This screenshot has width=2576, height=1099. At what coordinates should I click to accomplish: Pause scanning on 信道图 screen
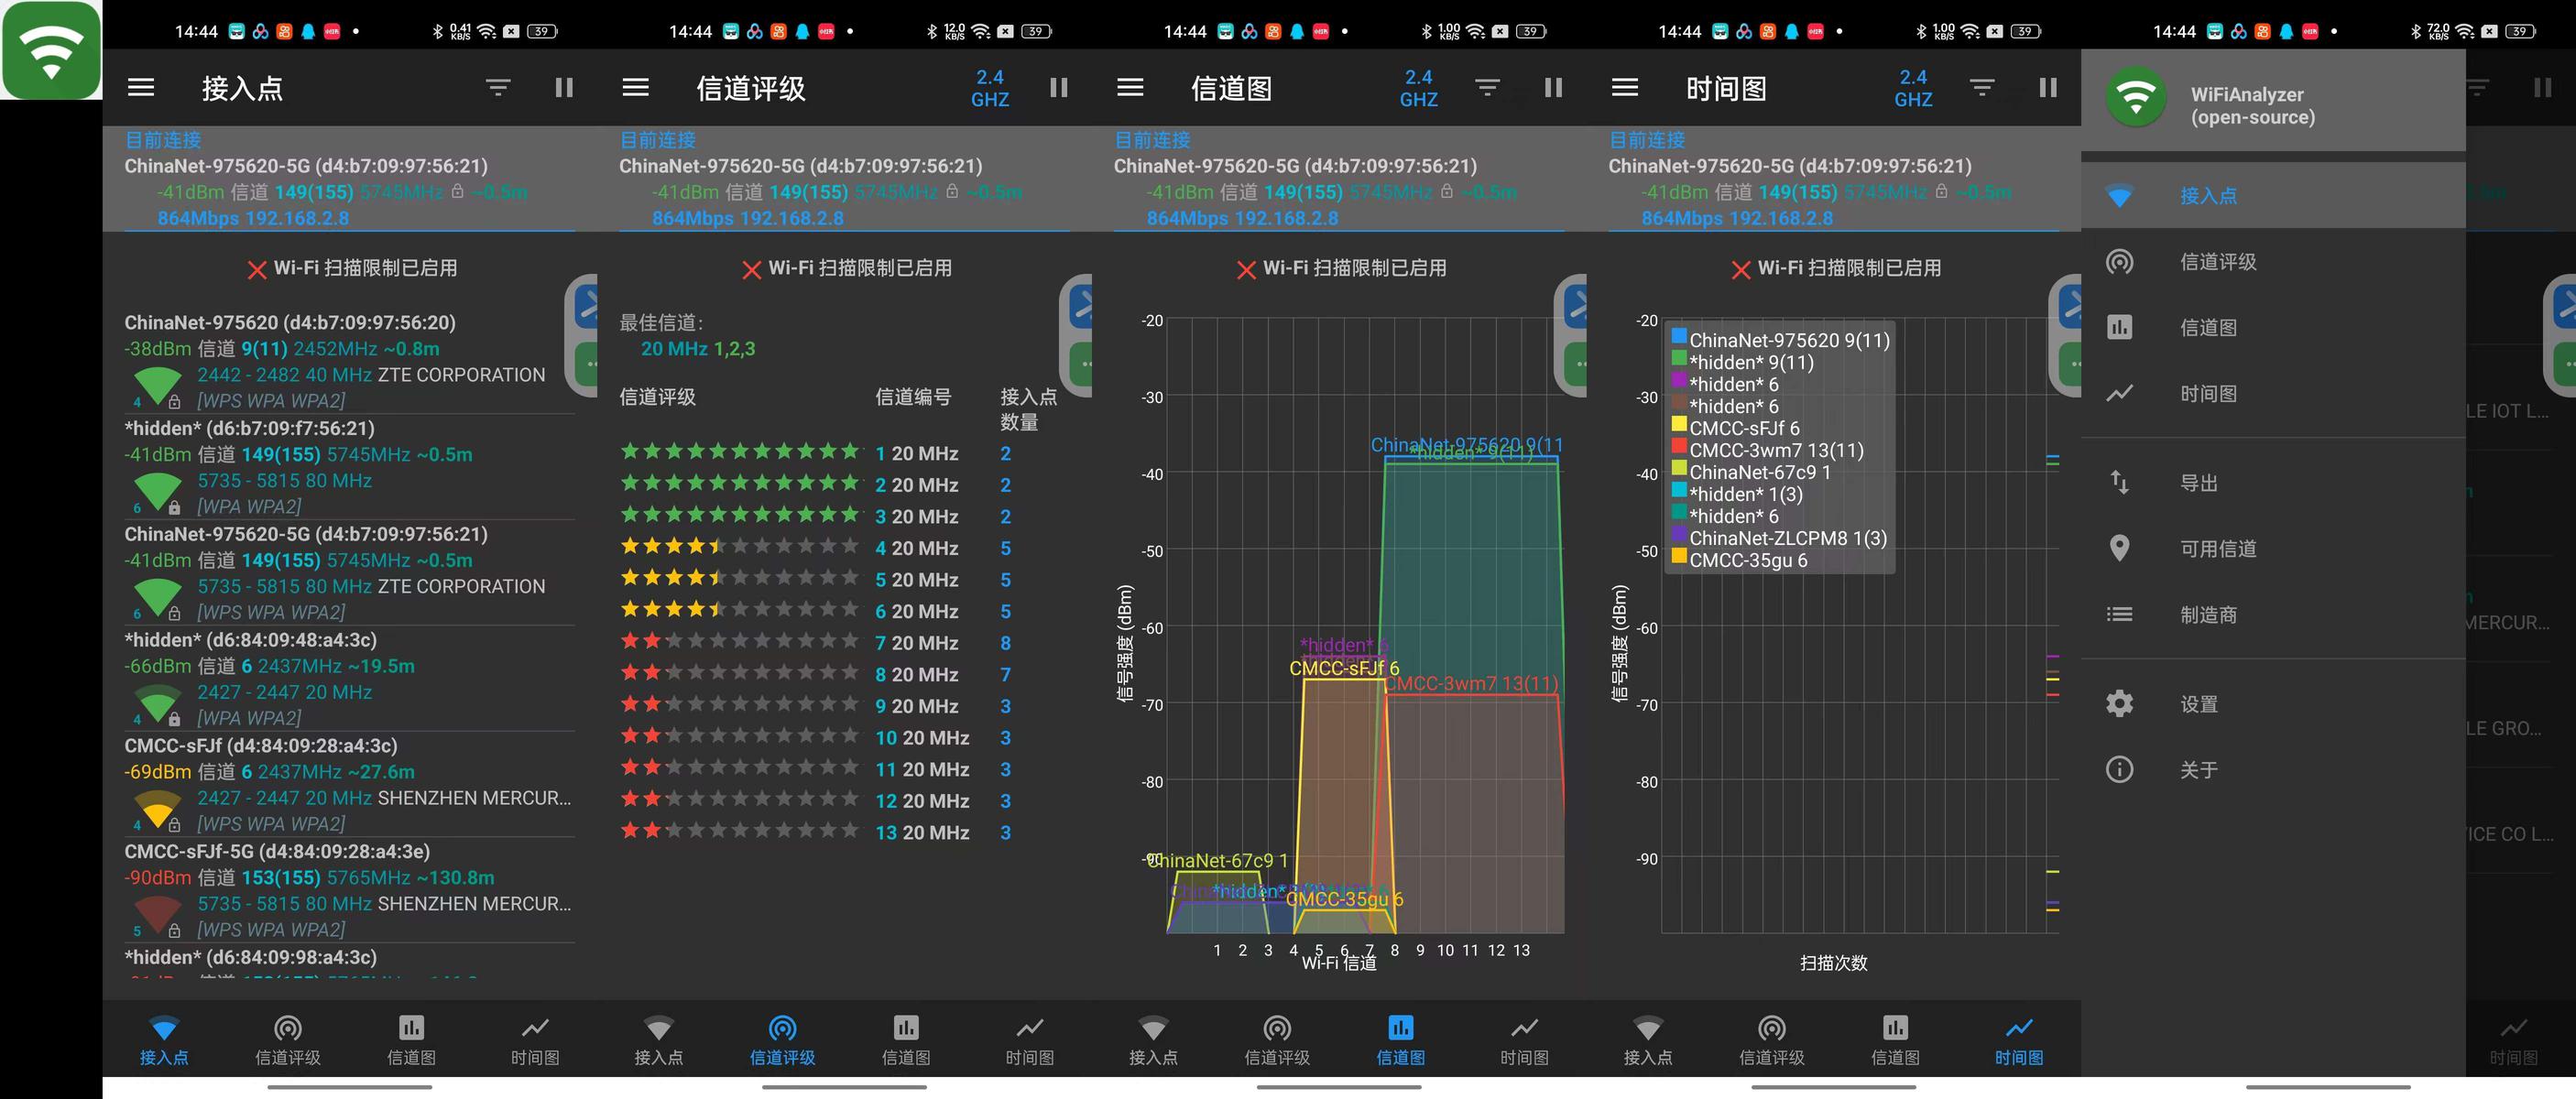click(x=1553, y=88)
